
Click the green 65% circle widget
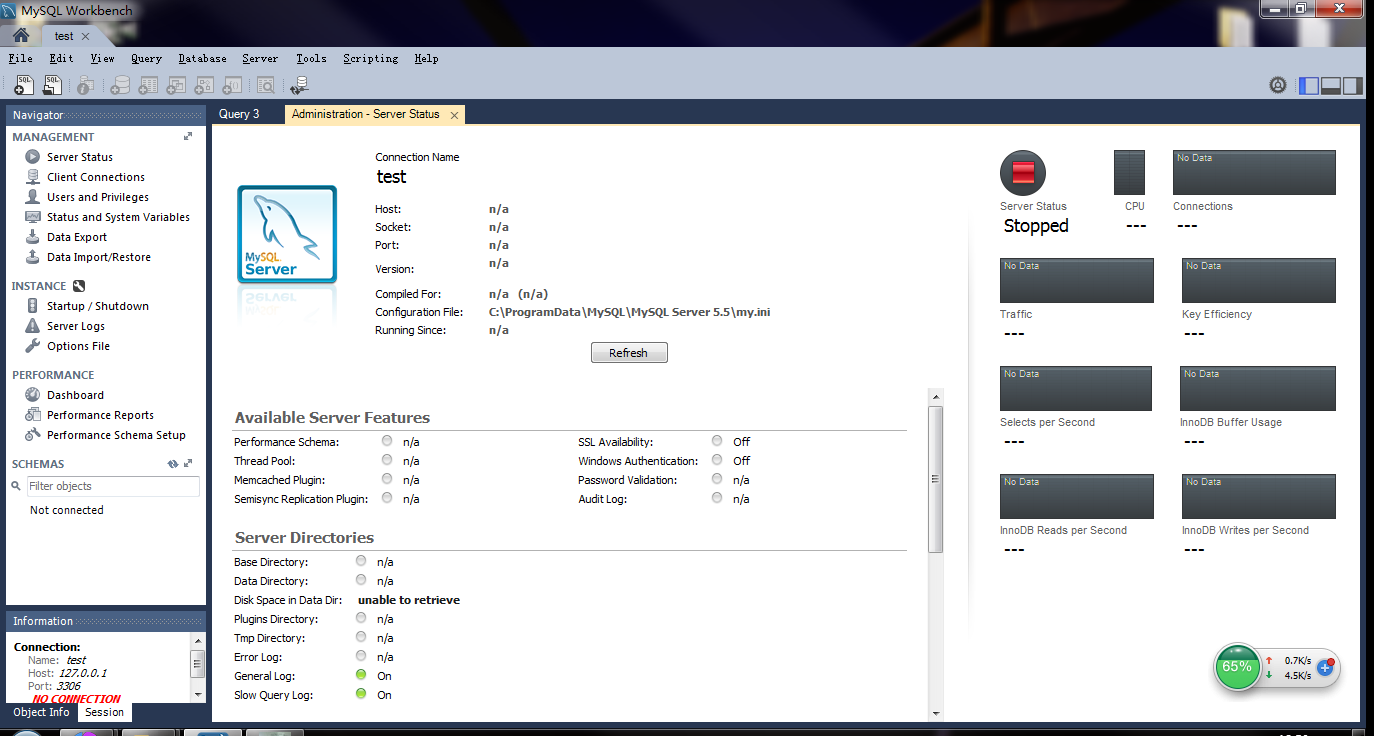(x=1237, y=667)
